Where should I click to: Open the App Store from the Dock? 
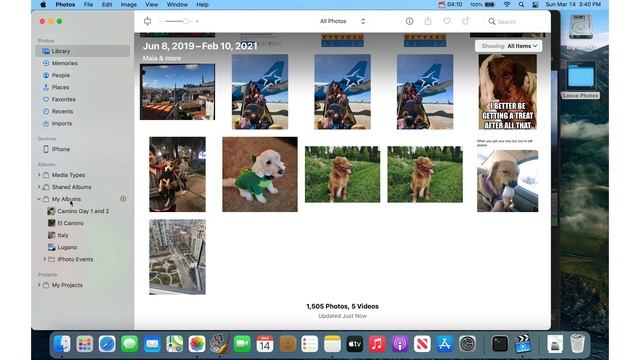pyautogui.click(x=444, y=344)
